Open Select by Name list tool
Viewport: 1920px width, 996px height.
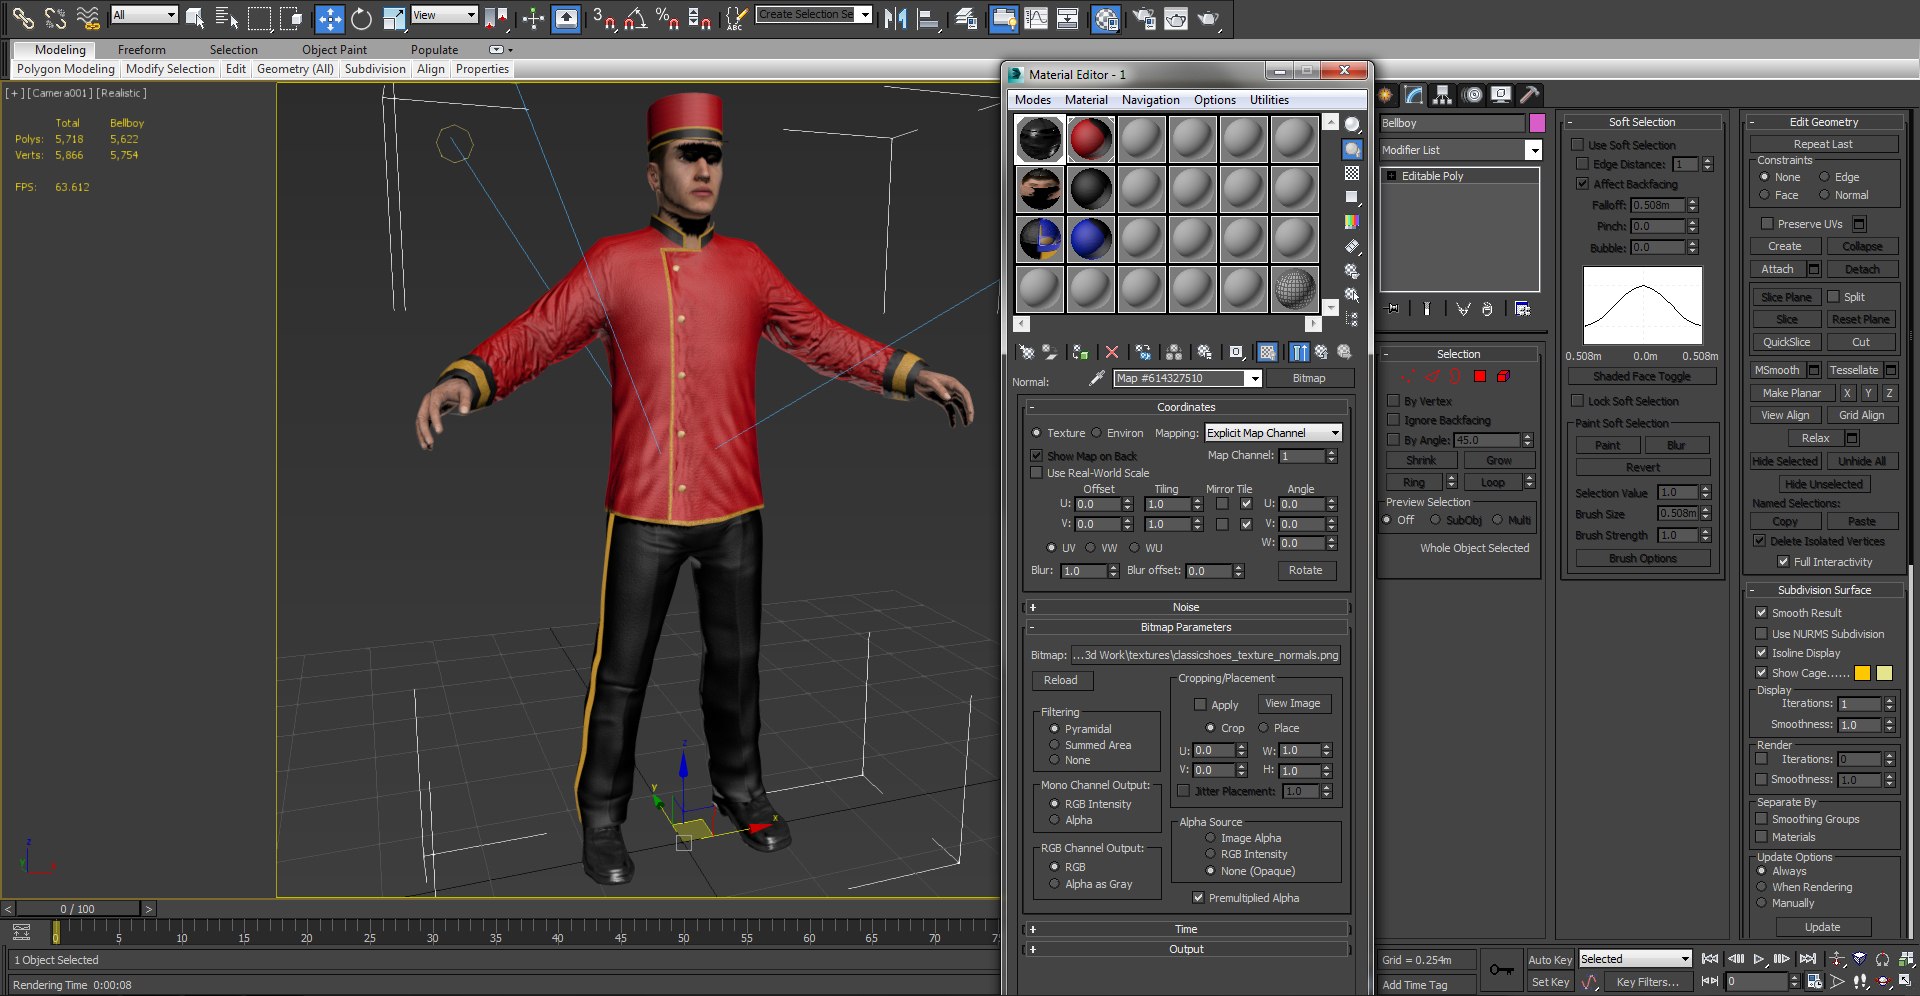(x=227, y=18)
